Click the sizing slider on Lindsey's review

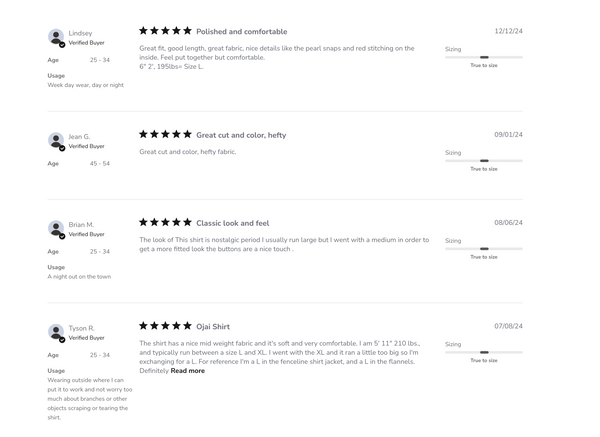484,58
